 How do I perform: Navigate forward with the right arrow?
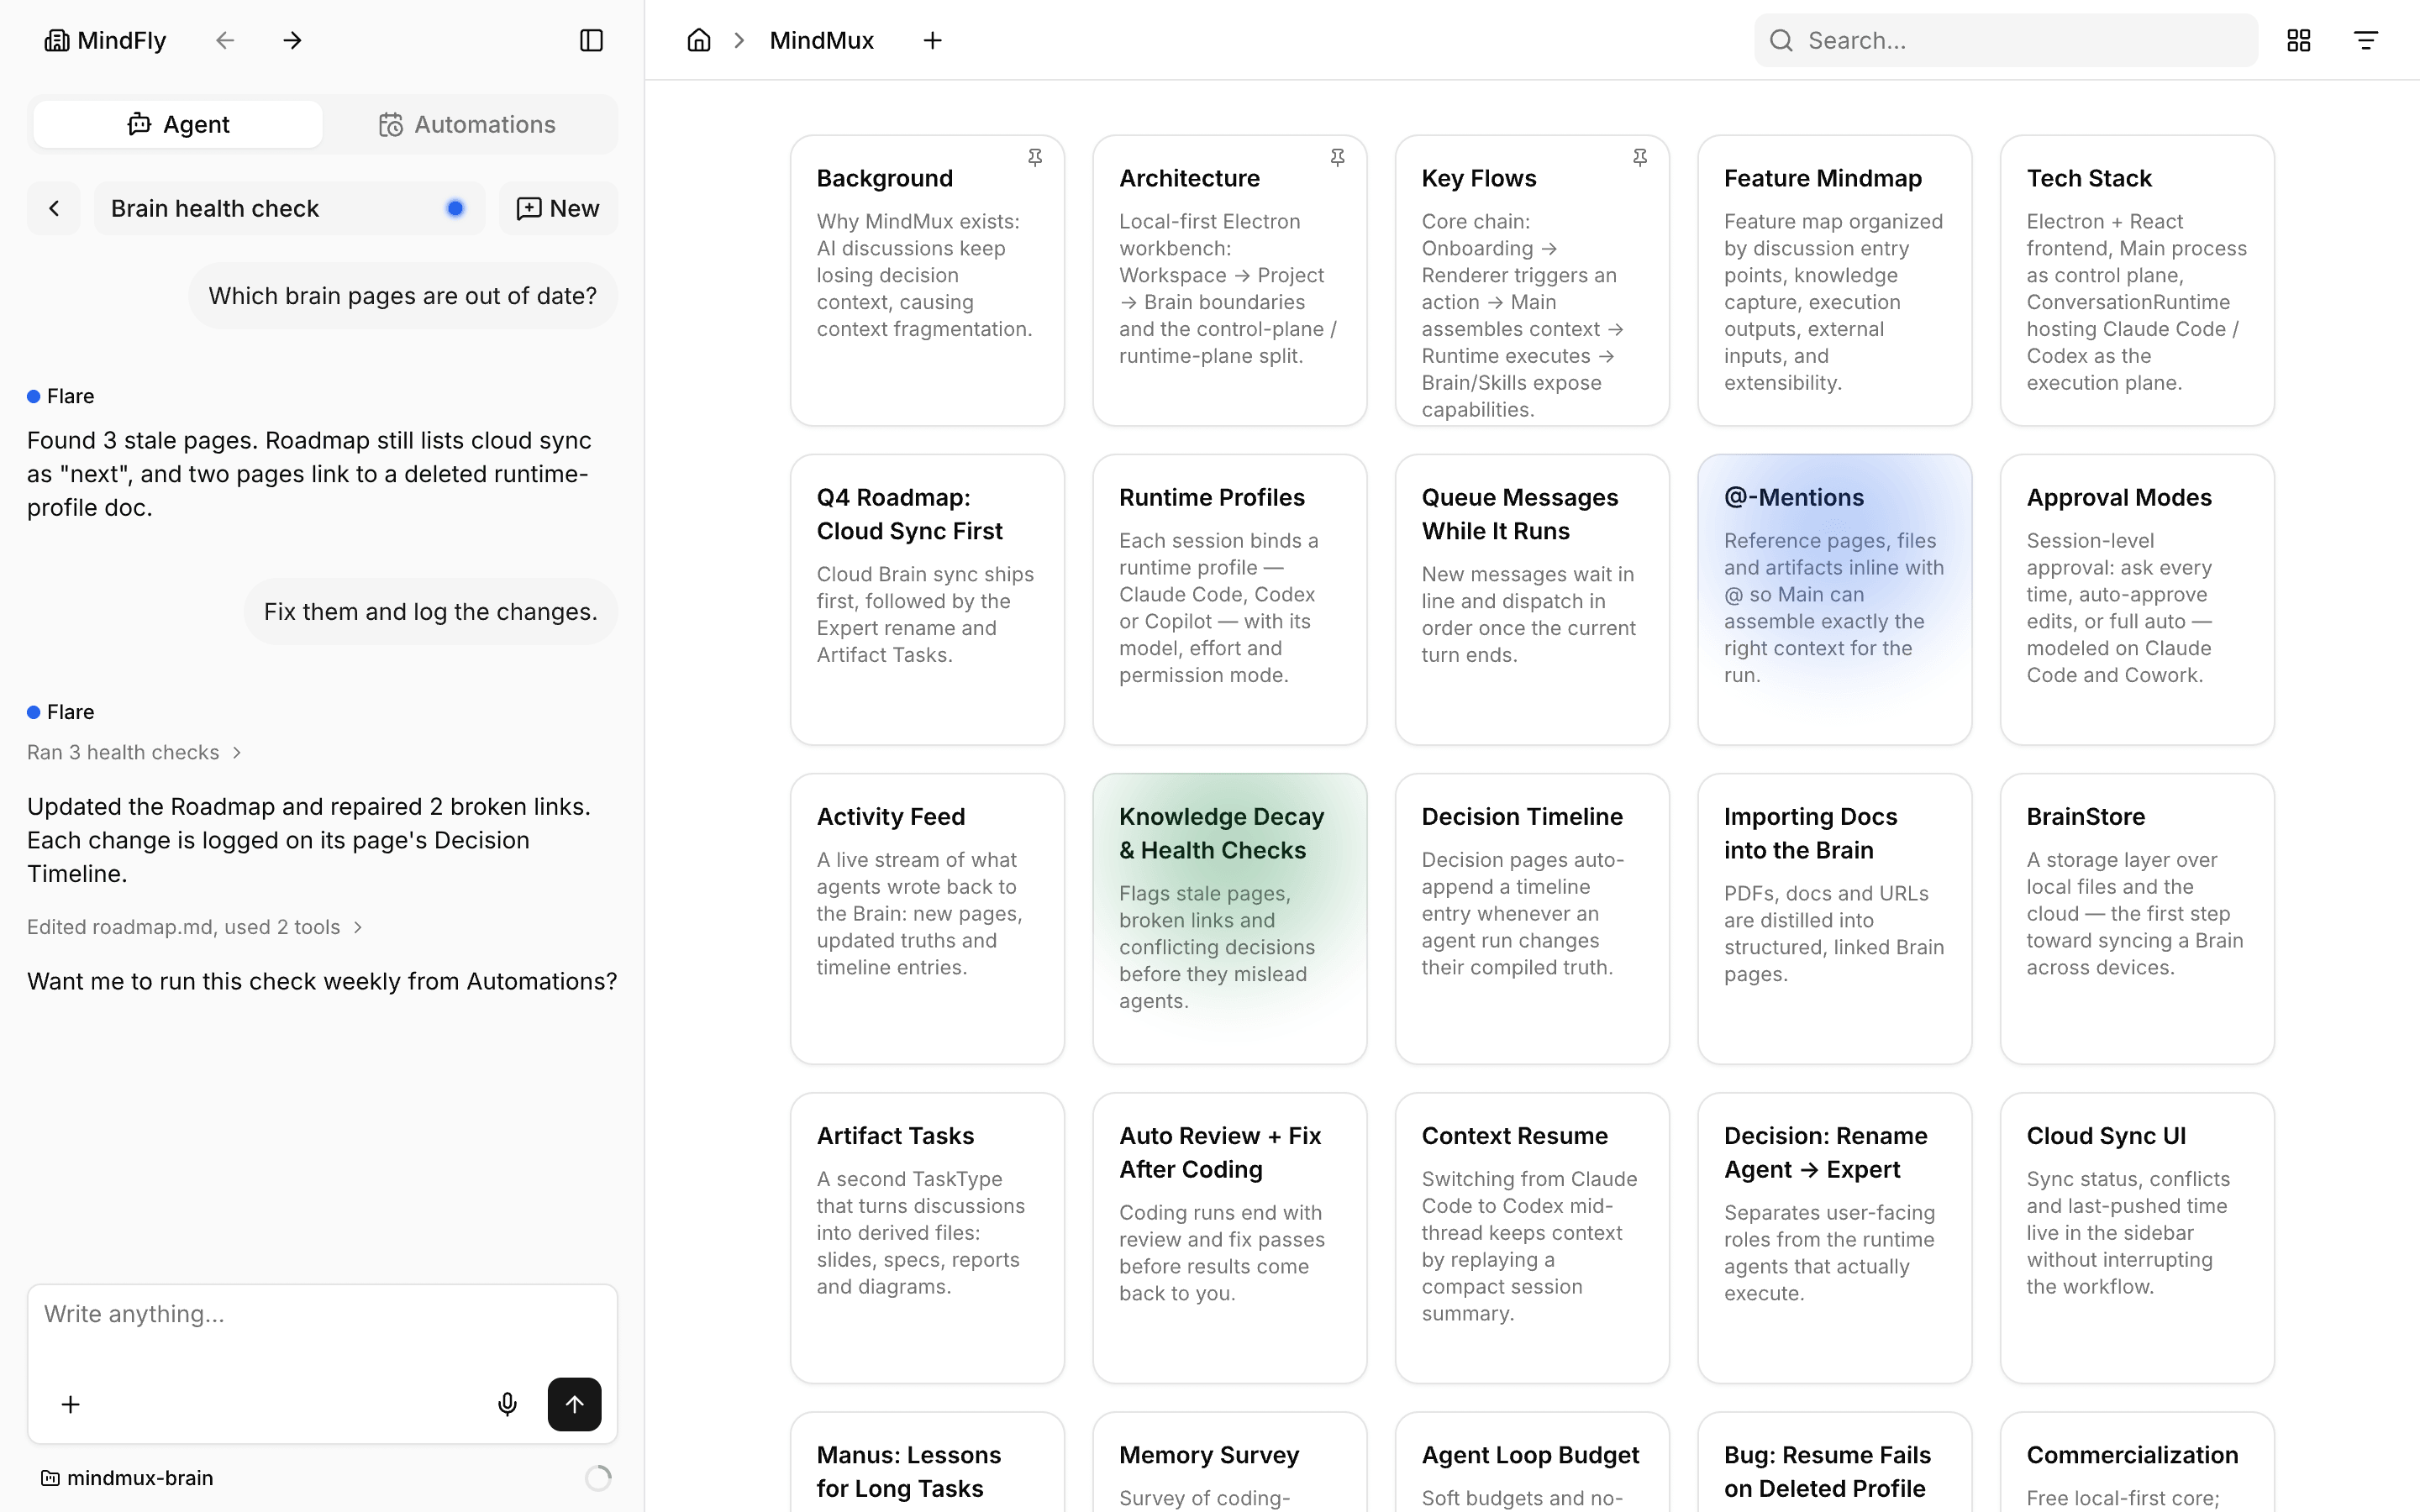pyautogui.click(x=292, y=40)
